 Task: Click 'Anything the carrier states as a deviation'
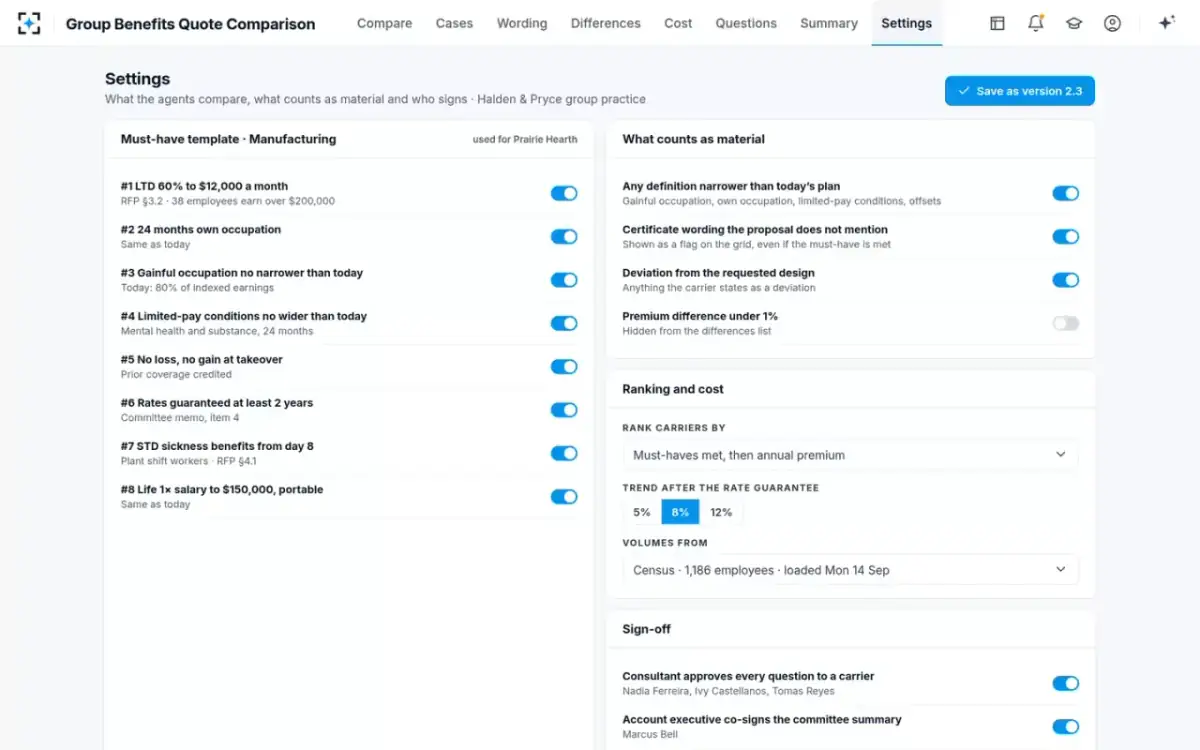point(719,288)
